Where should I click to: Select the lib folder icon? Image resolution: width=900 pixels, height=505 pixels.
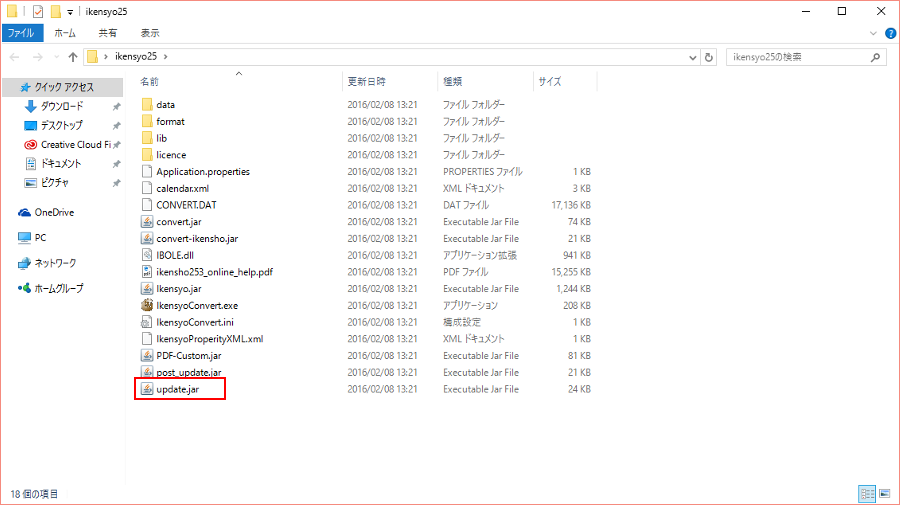[147, 138]
